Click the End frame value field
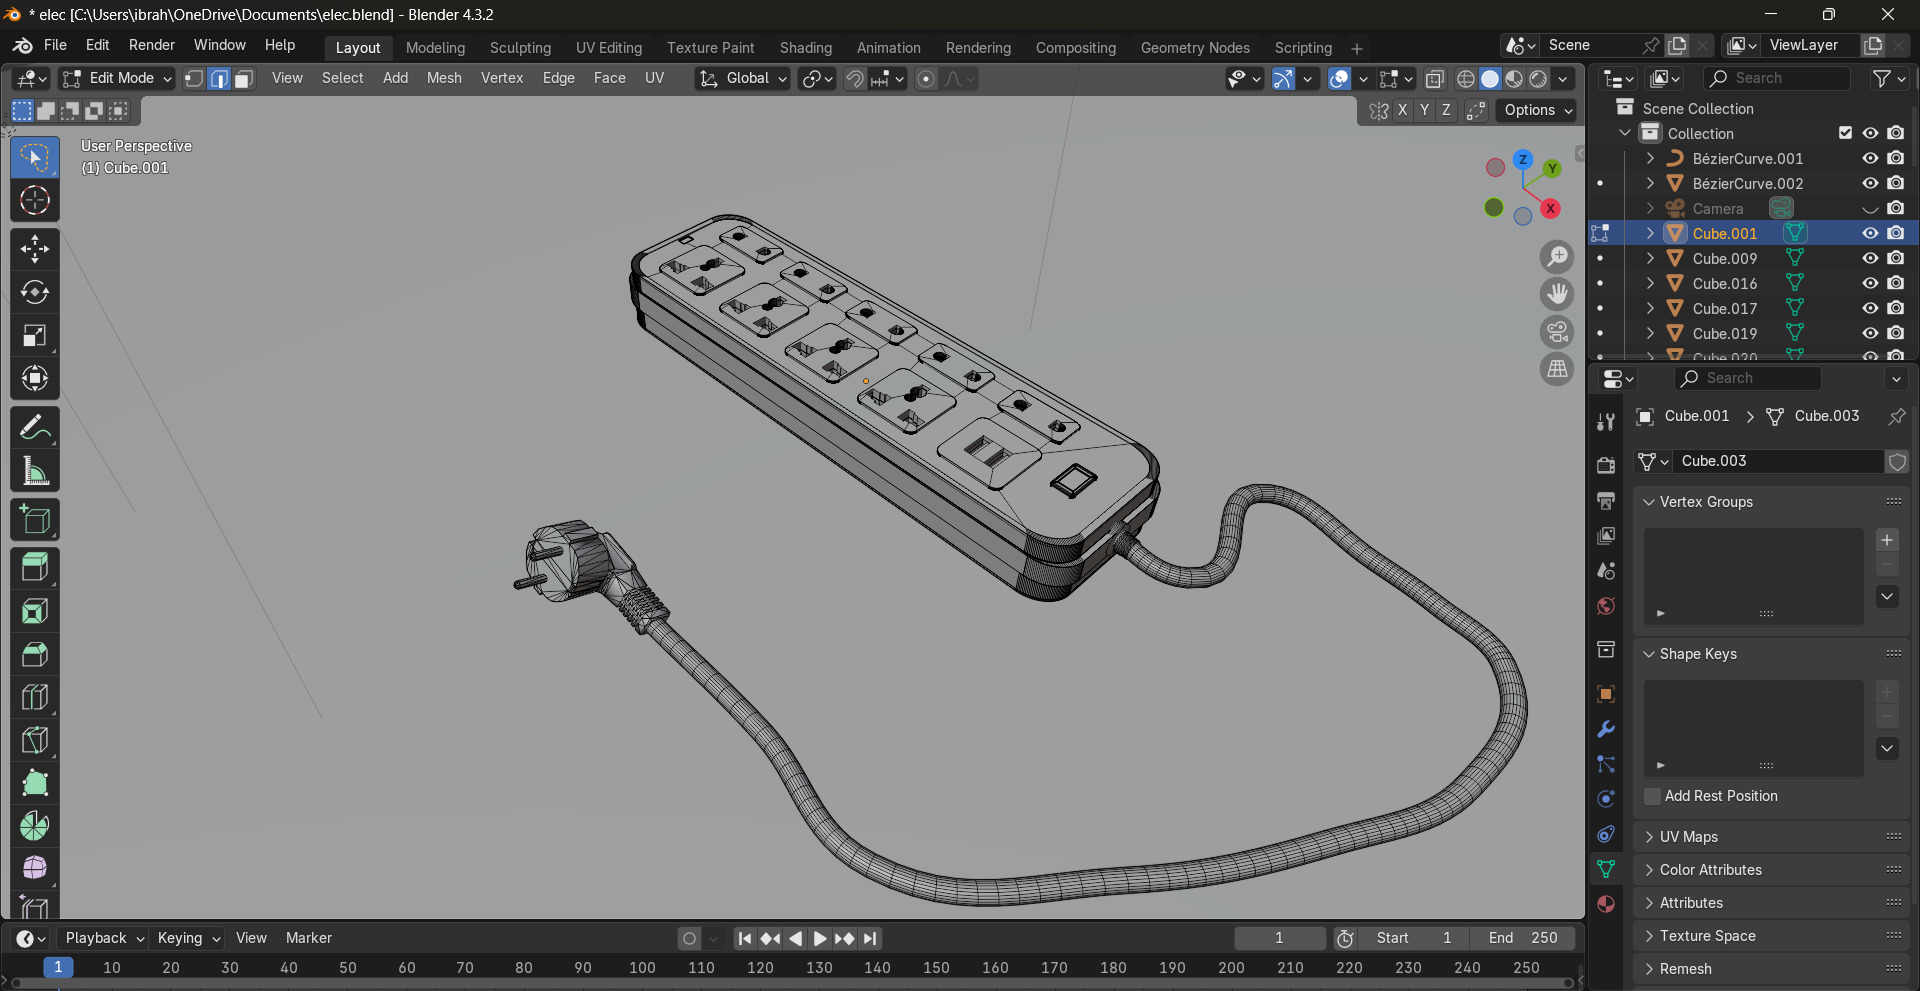1920x991 pixels. point(1523,938)
